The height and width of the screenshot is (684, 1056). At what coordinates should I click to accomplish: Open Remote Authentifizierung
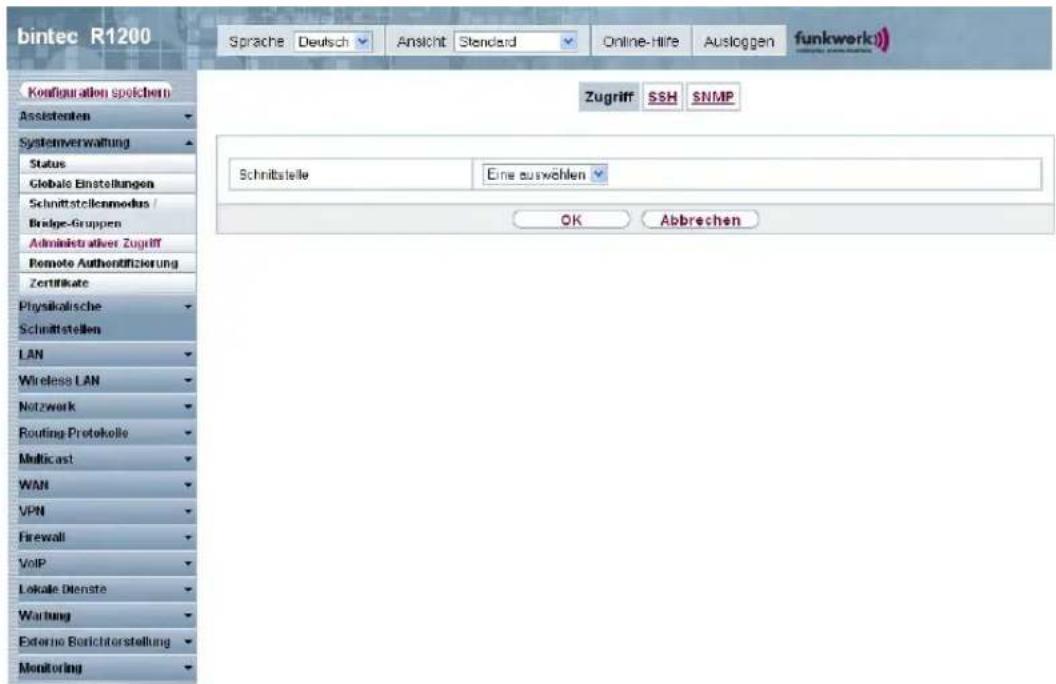point(108,263)
